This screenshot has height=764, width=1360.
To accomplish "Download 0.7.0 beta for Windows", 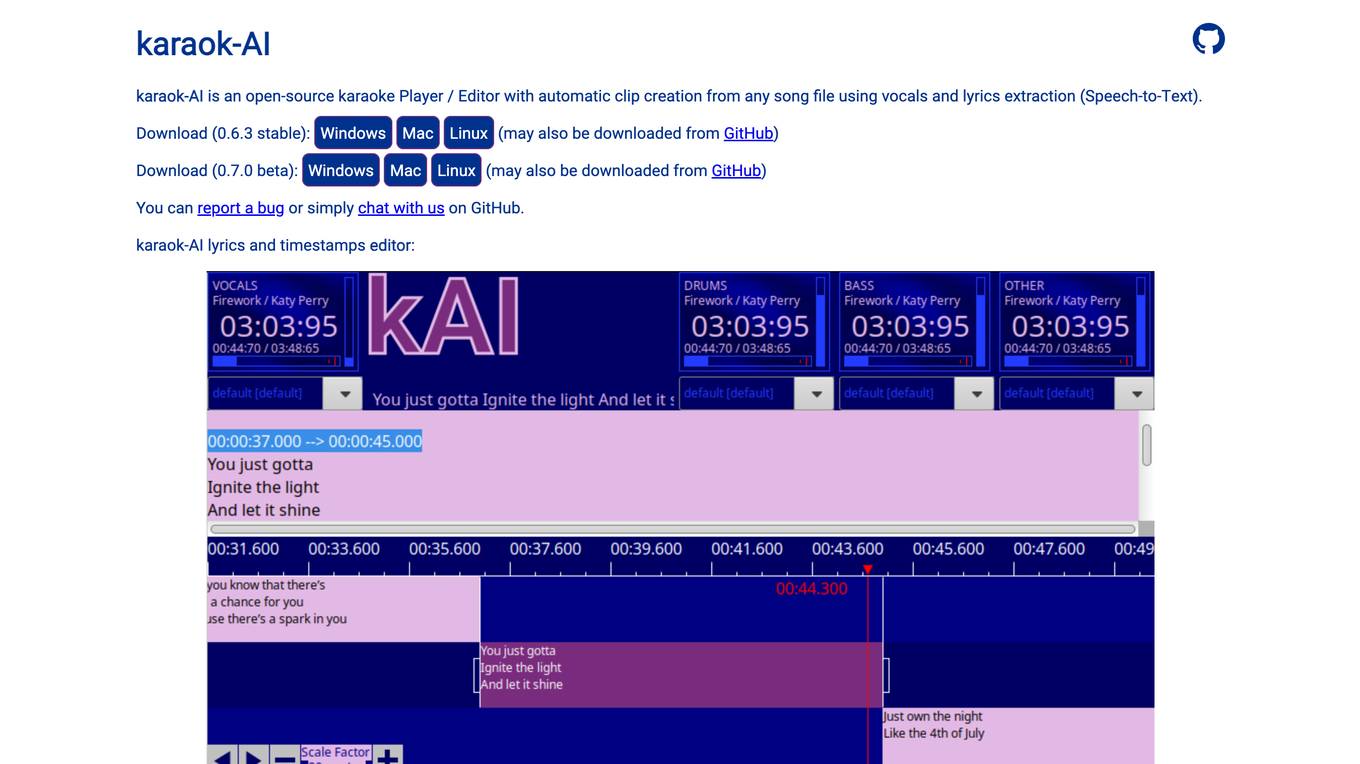I will [341, 170].
